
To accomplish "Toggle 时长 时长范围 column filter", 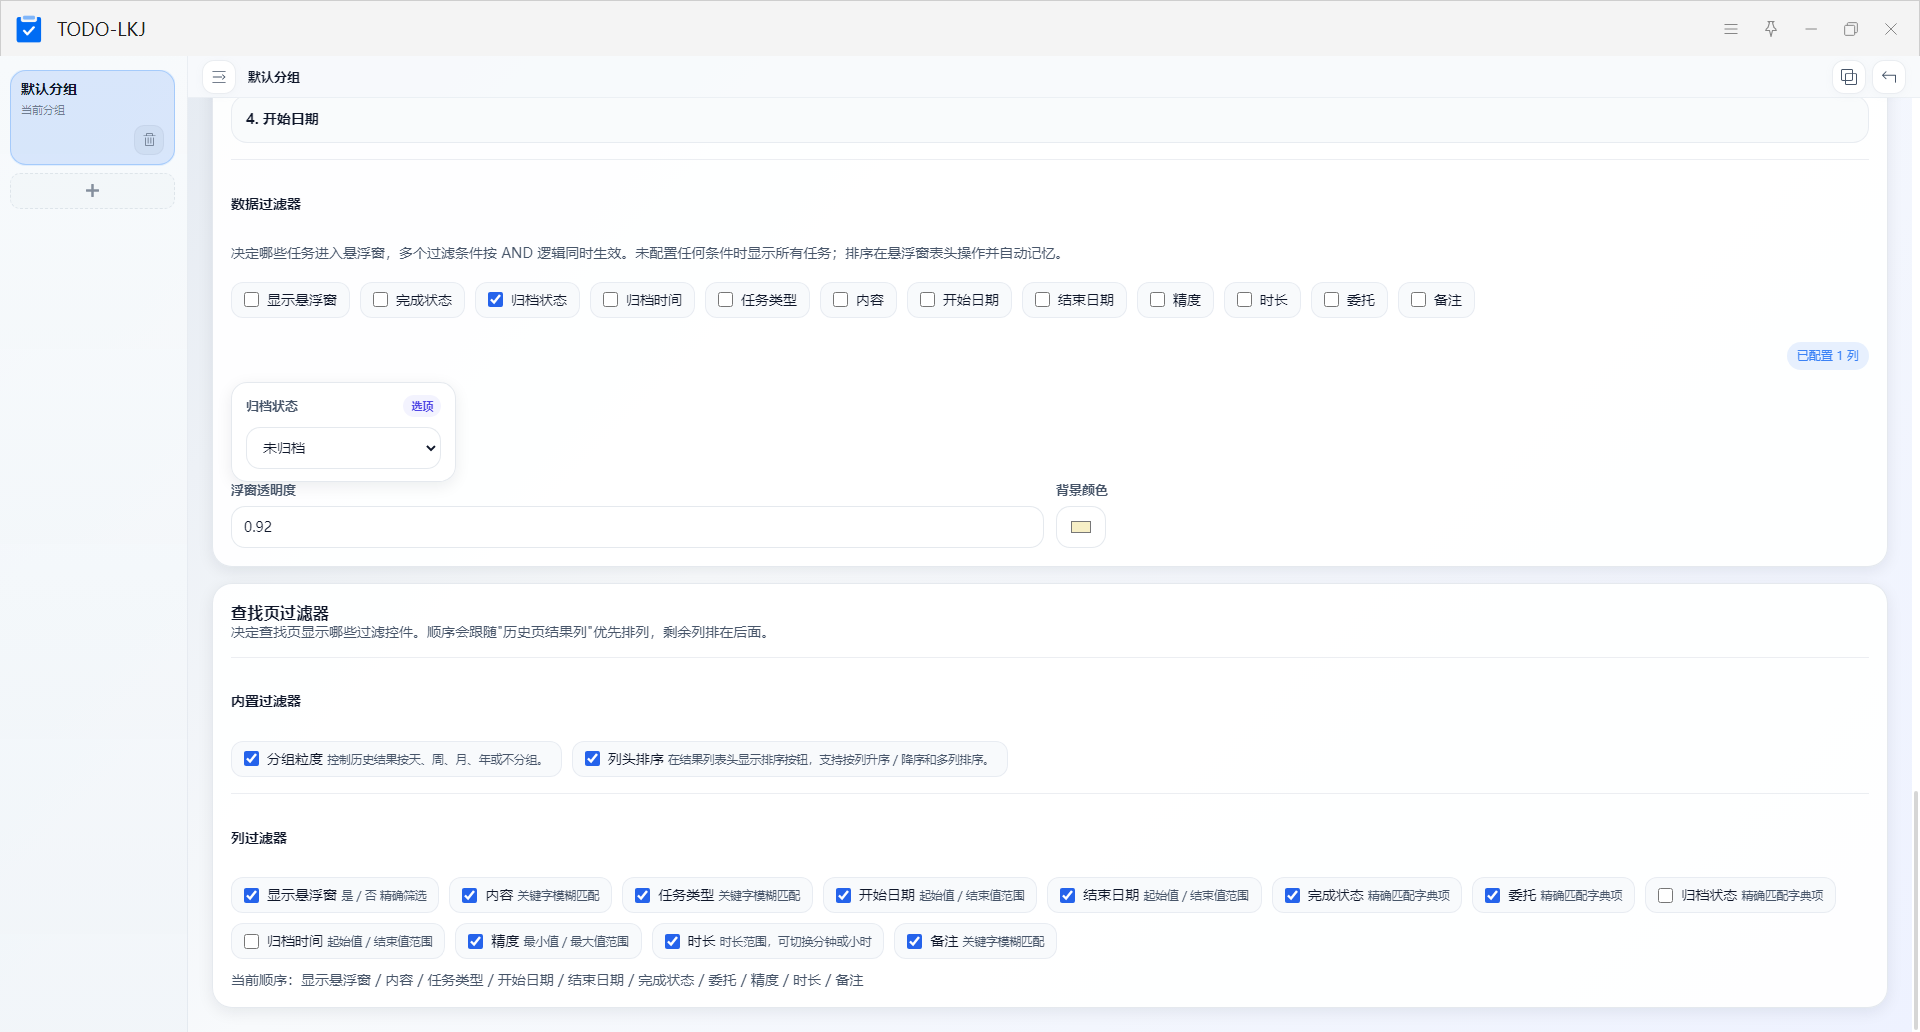I will 673,941.
